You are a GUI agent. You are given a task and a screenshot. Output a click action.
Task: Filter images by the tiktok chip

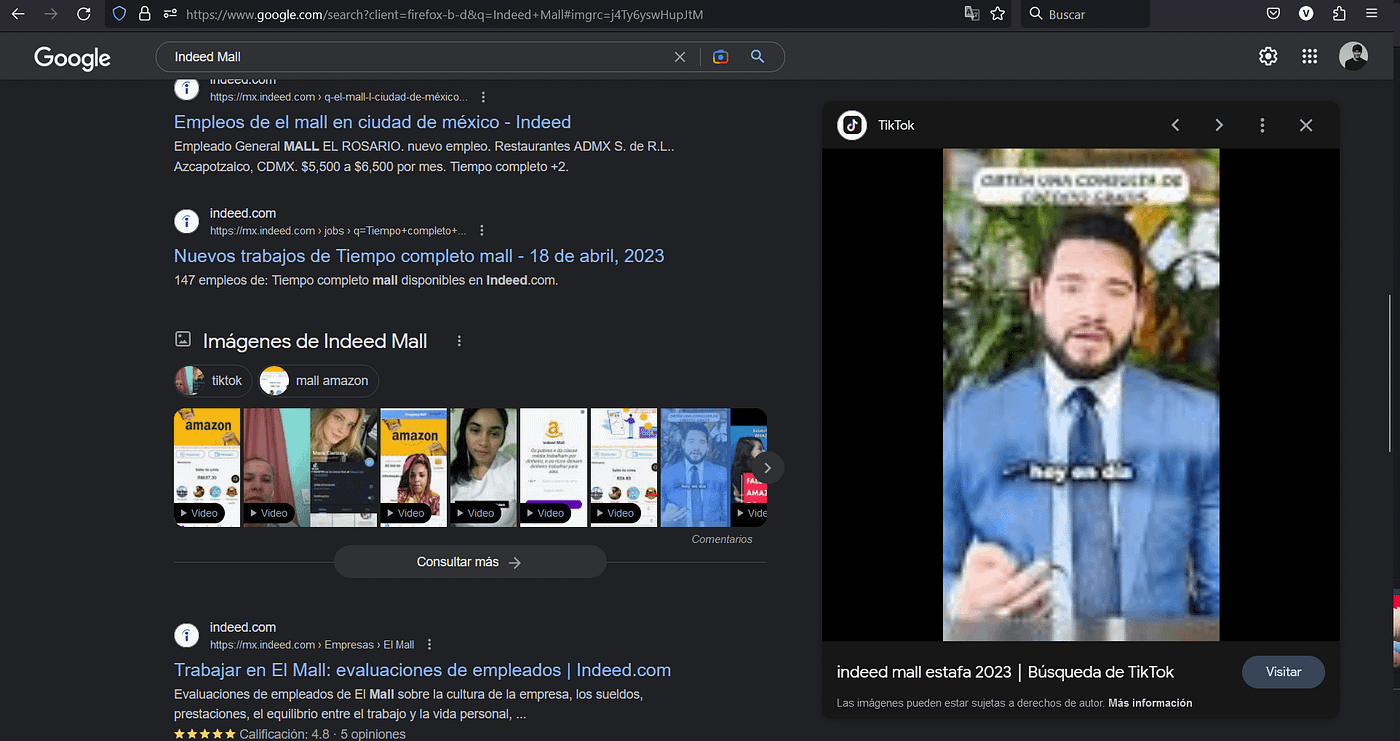[213, 381]
